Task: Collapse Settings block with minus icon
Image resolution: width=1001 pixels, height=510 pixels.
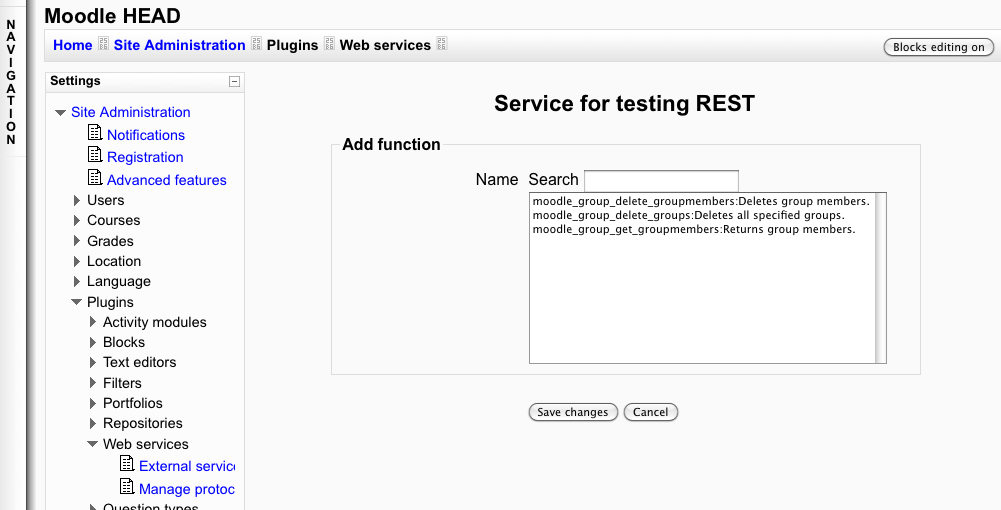Action: click(x=234, y=82)
